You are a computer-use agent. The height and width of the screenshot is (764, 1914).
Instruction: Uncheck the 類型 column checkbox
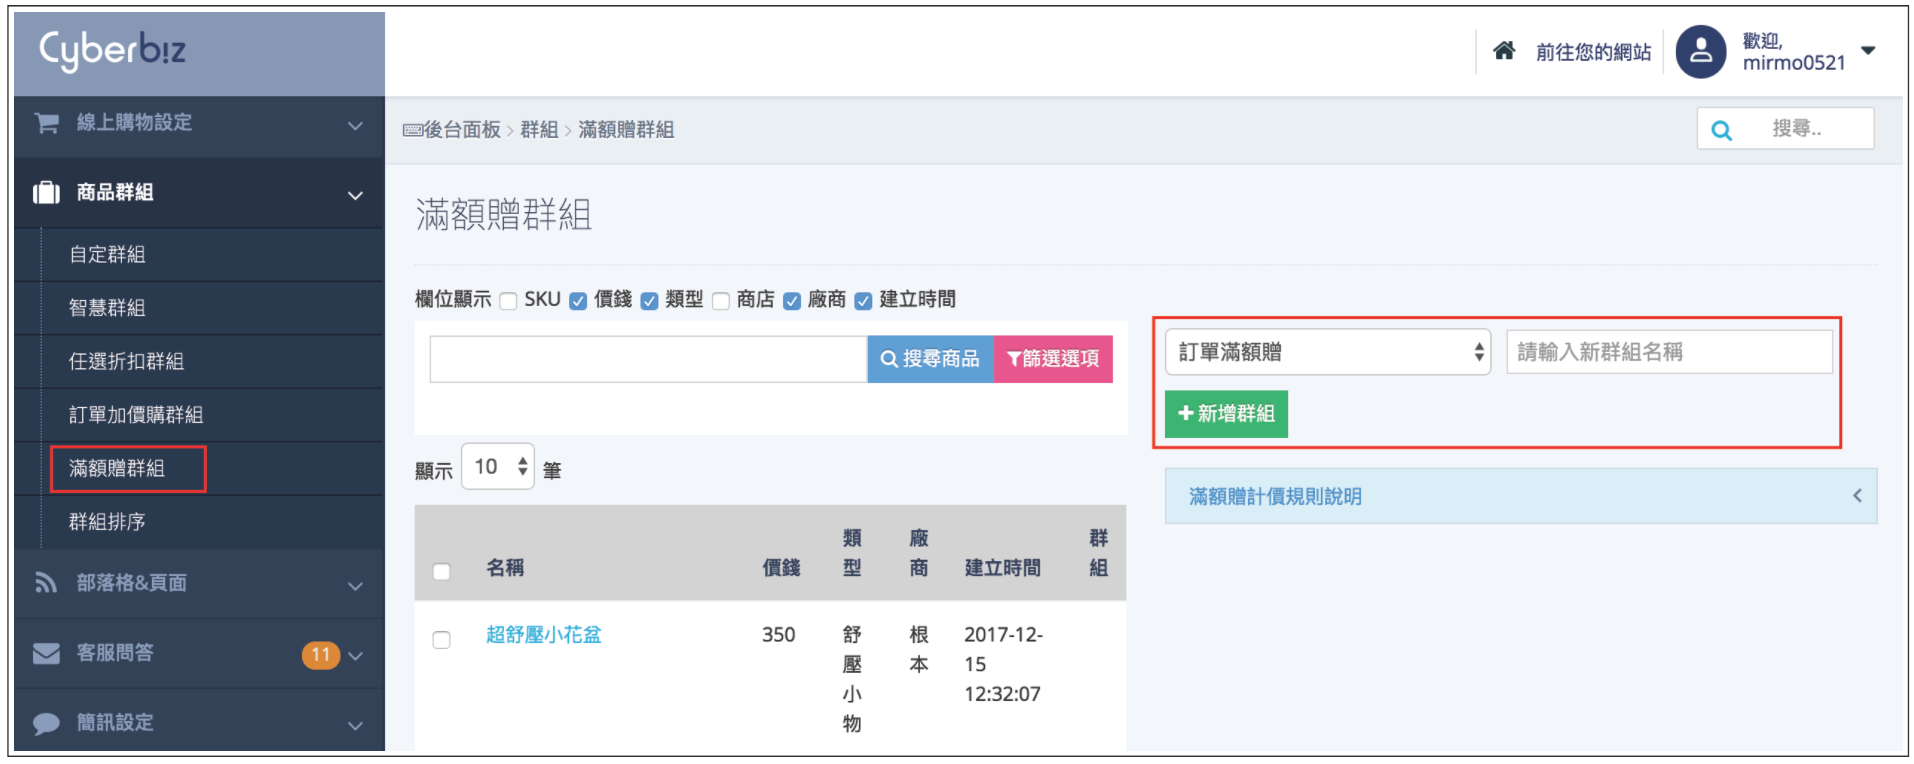(649, 301)
